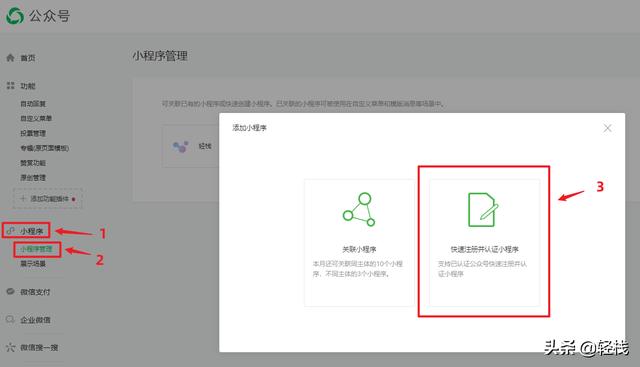Click the 关联小程序 card title
Image resolution: width=640 pixels, height=367 pixels.
pyautogui.click(x=359, y=249)
